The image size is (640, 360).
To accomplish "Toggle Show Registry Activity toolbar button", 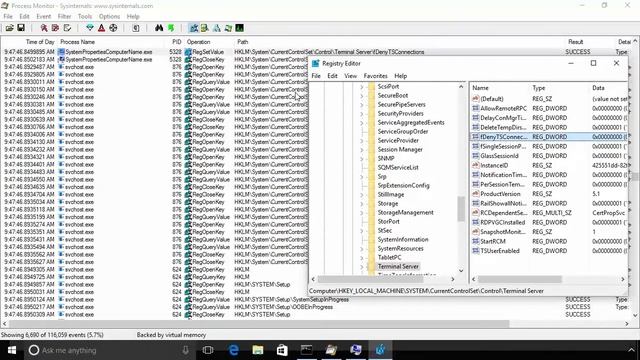I will tap(193, 28).
